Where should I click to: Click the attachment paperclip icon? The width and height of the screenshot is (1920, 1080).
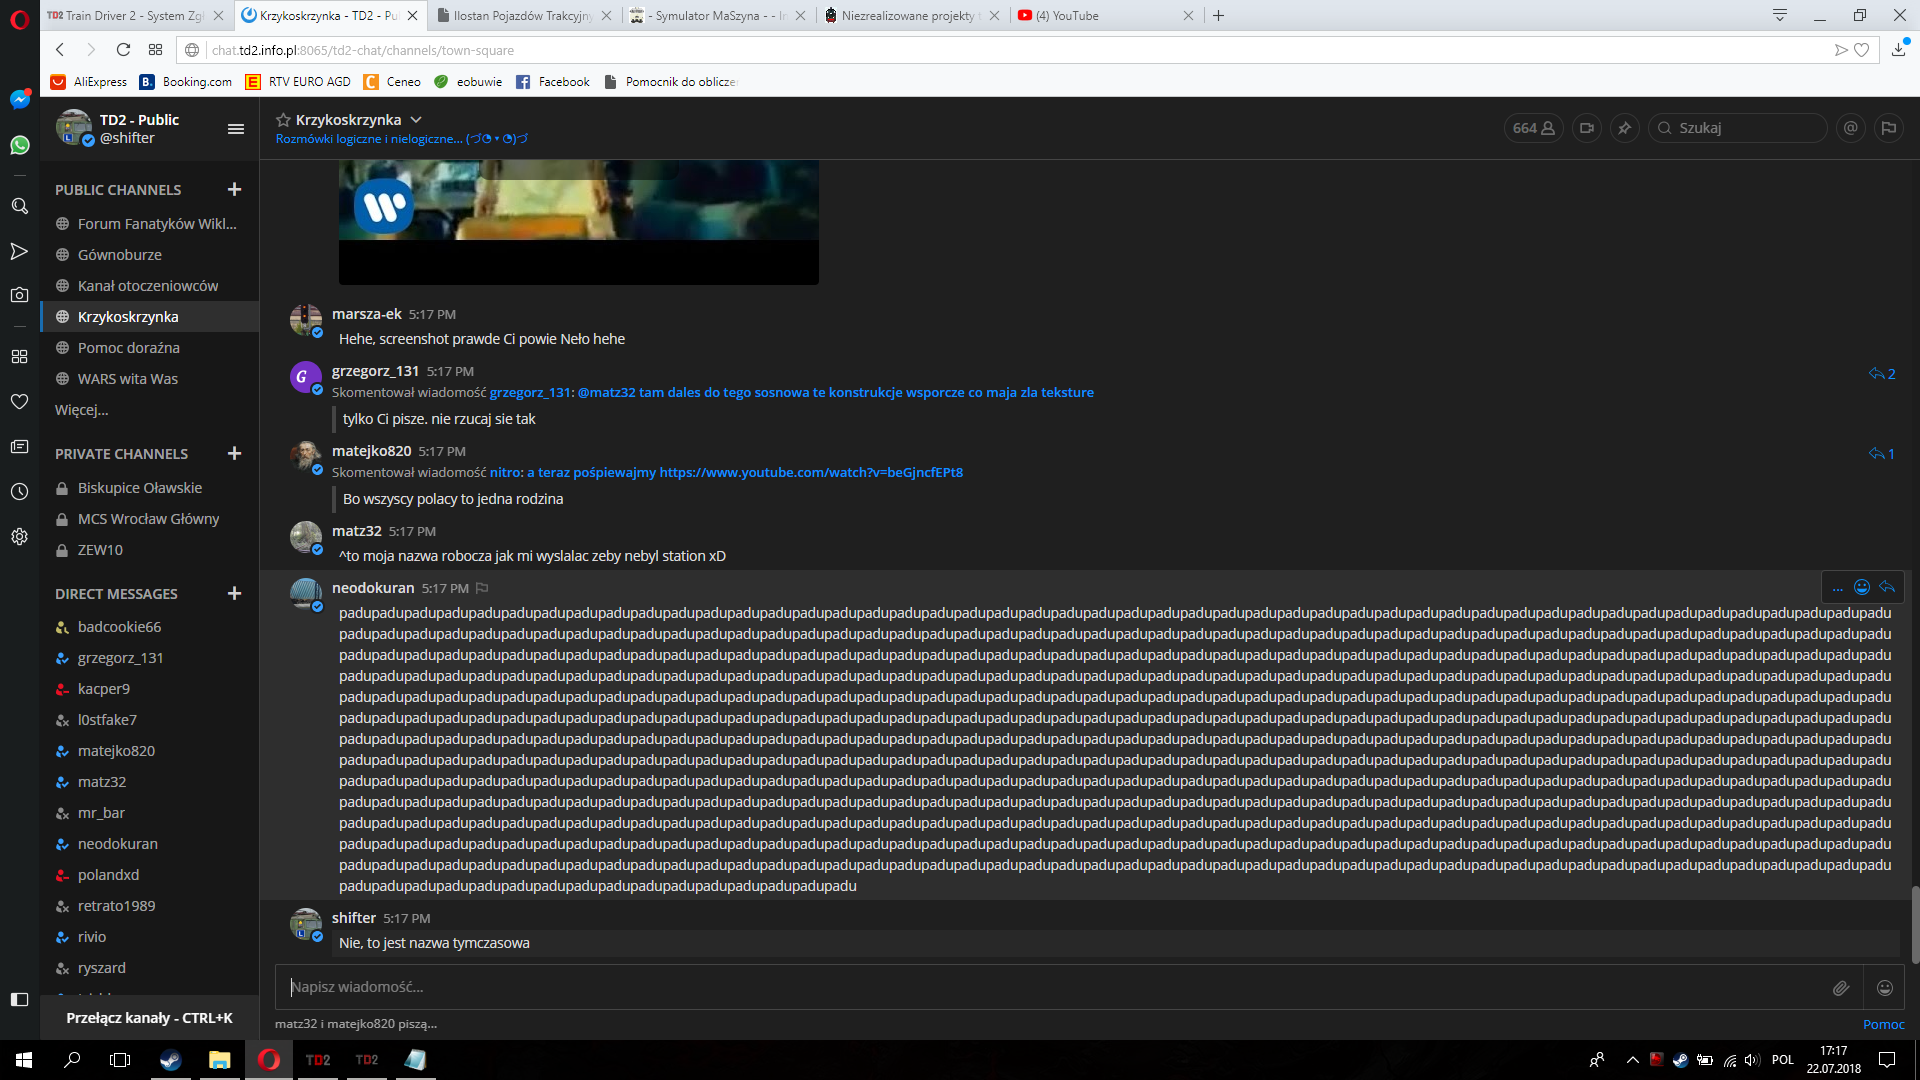pyautogui.click(x=1840, y=988)
